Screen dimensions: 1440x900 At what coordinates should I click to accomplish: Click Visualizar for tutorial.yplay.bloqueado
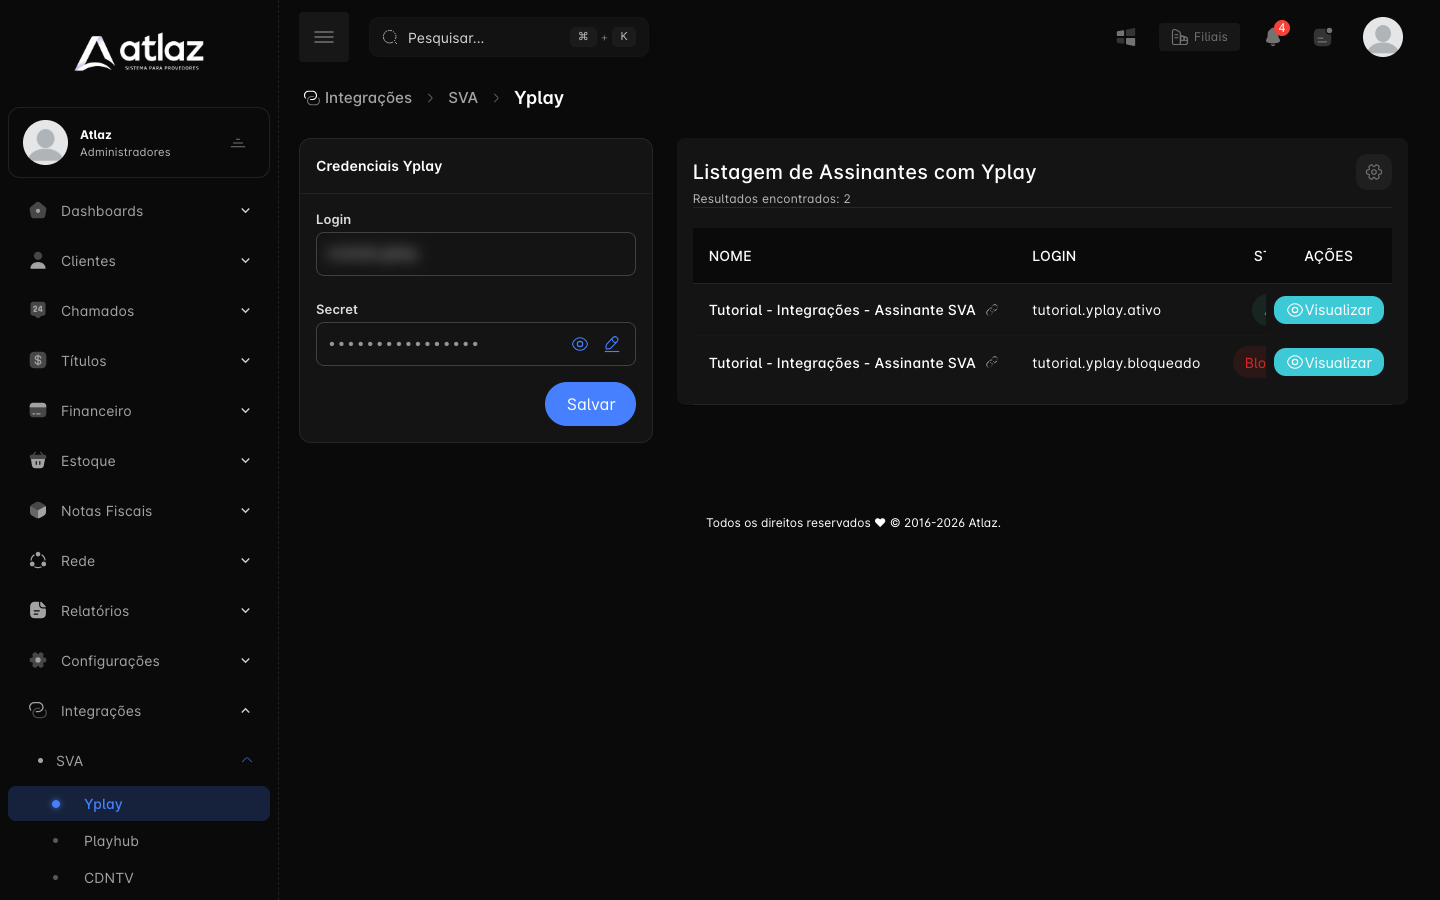pos(1329,362)
